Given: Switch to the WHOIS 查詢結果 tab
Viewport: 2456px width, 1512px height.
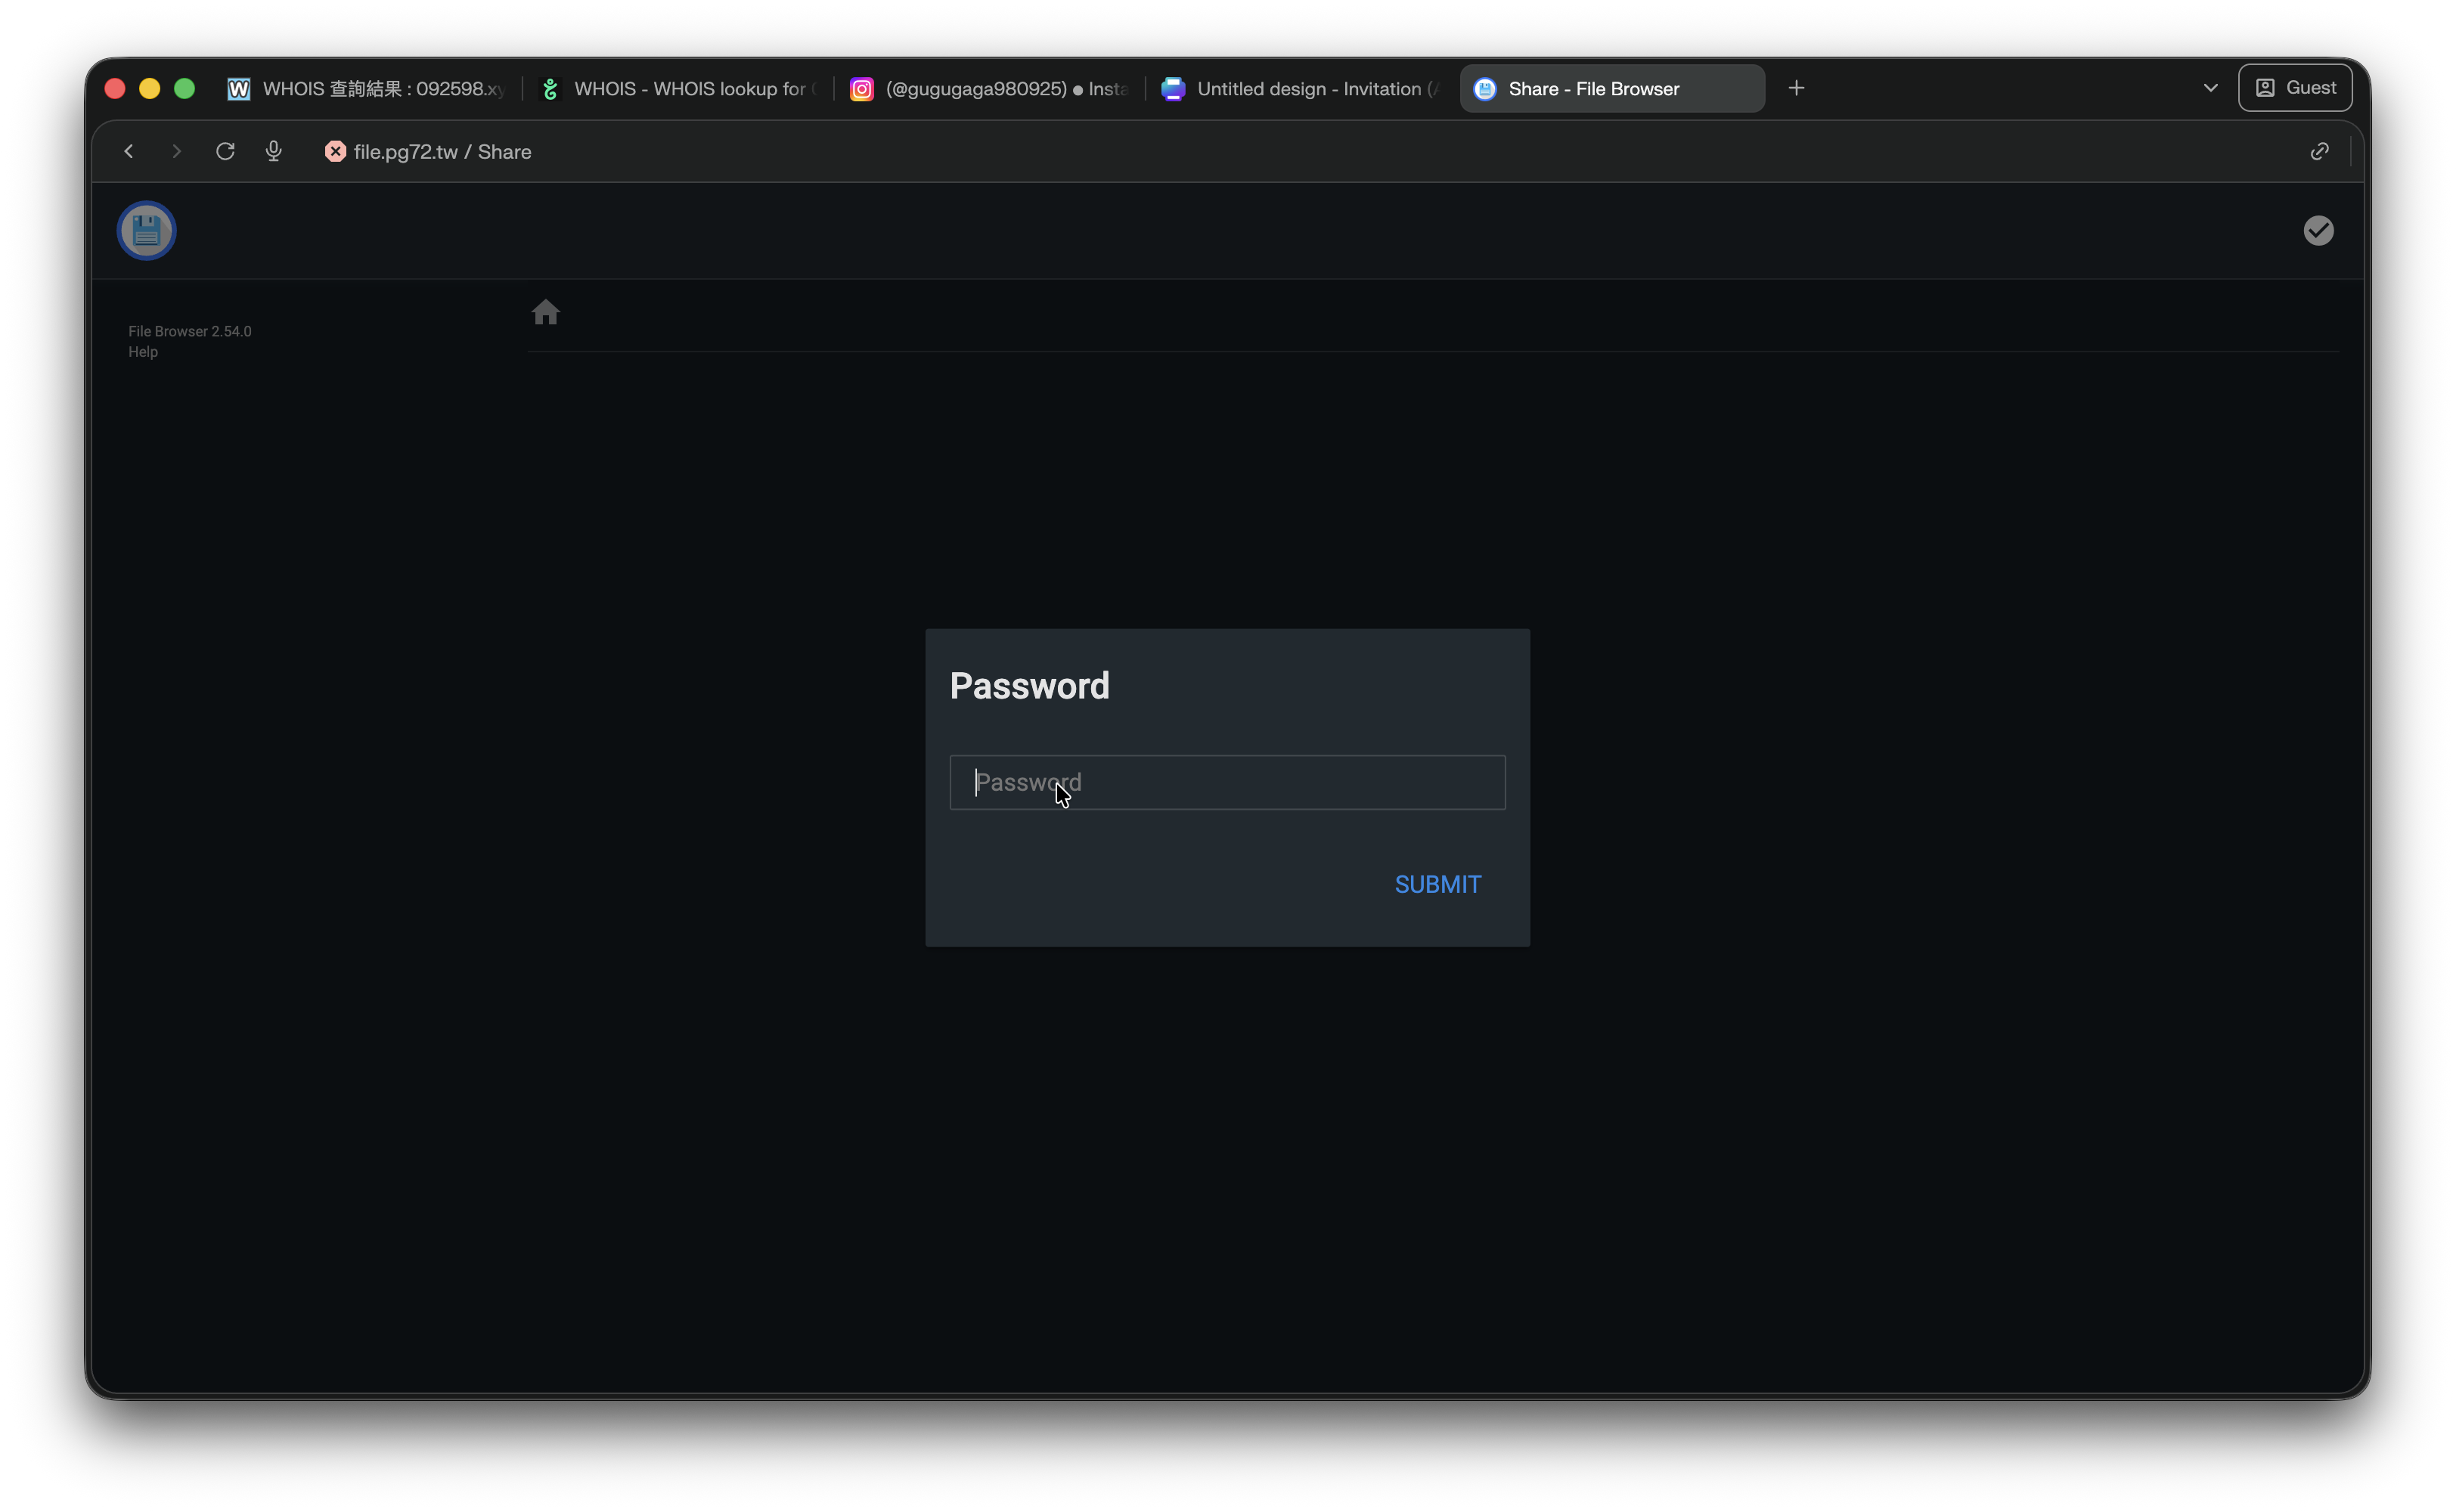Looking at the screenshot, I should (366, 89).
